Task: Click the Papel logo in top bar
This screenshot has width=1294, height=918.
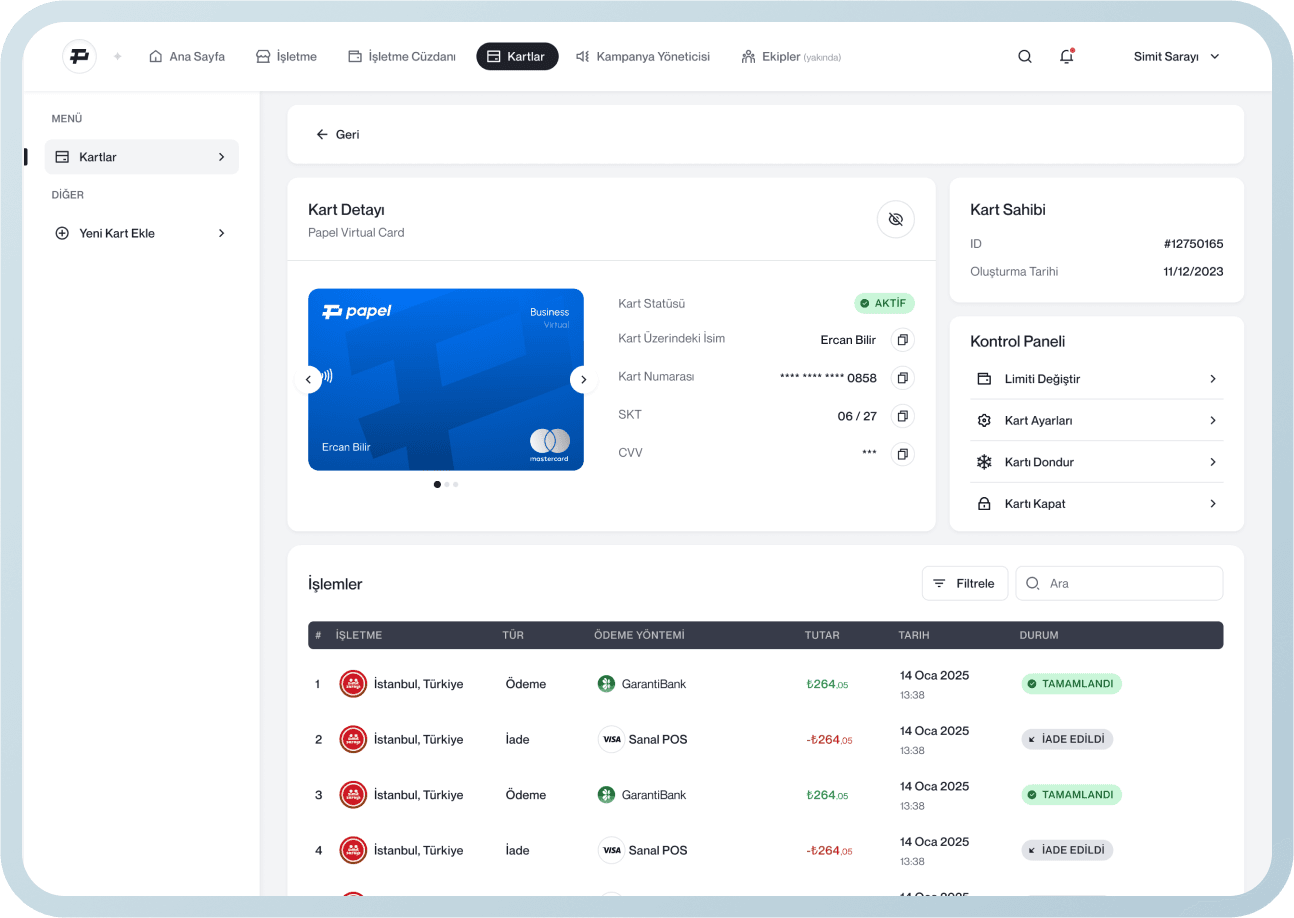Action: click(79, 56)
